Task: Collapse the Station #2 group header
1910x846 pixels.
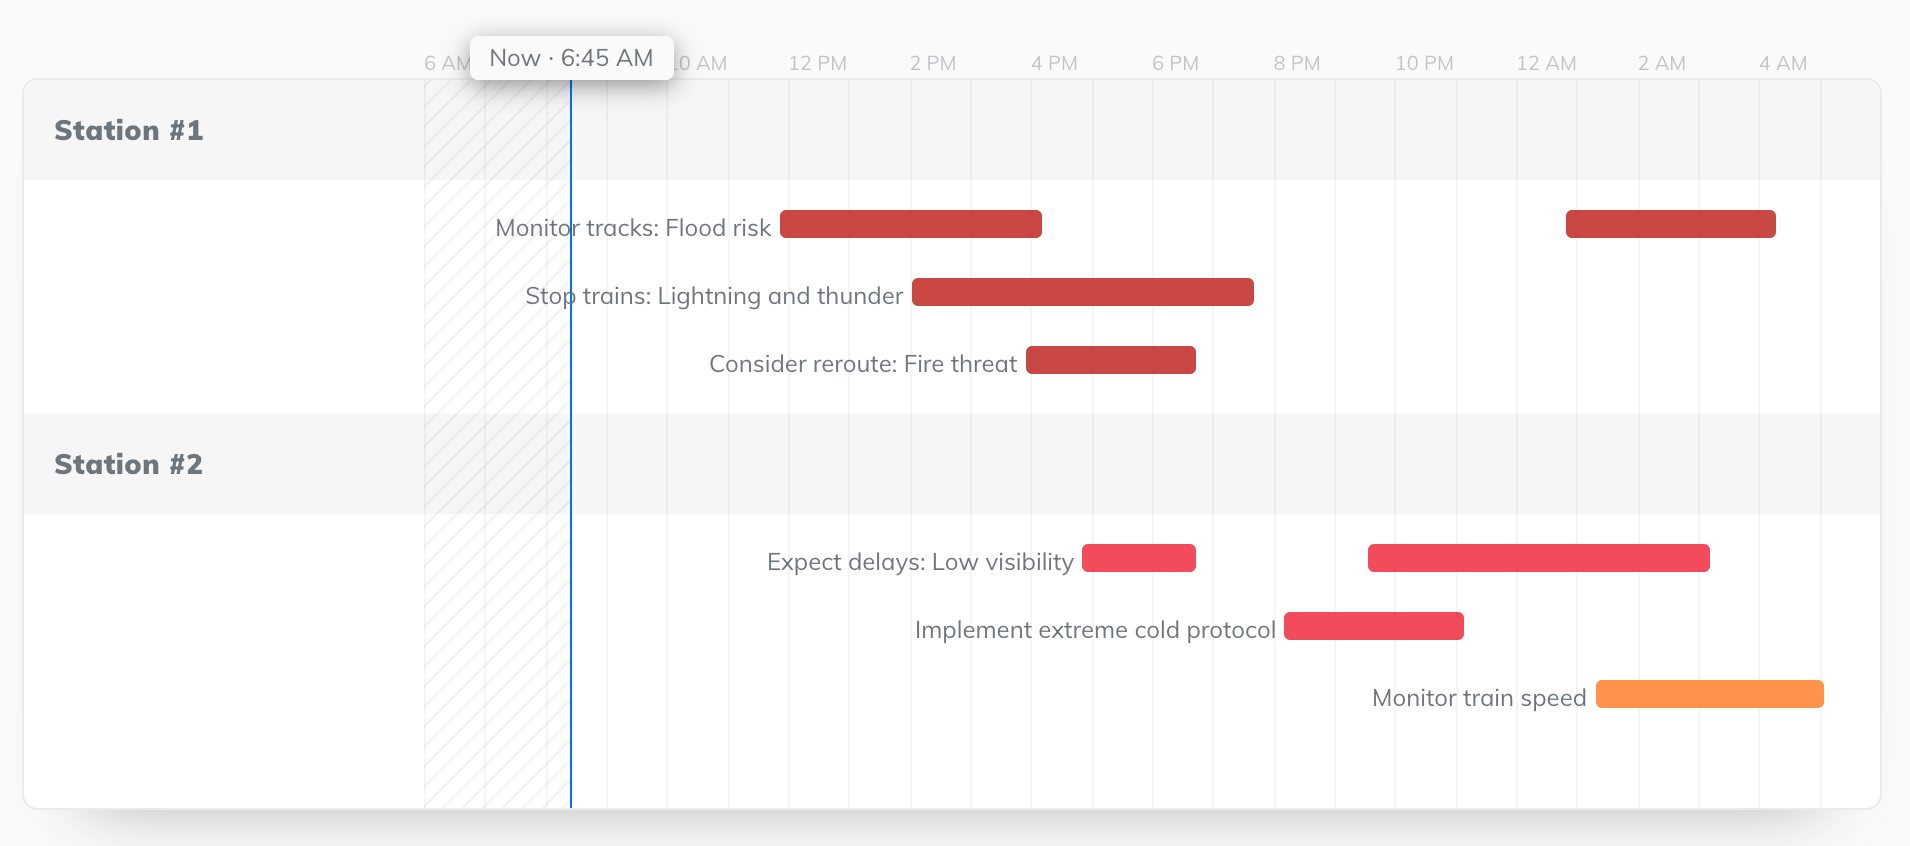Action: click(129, 465)
